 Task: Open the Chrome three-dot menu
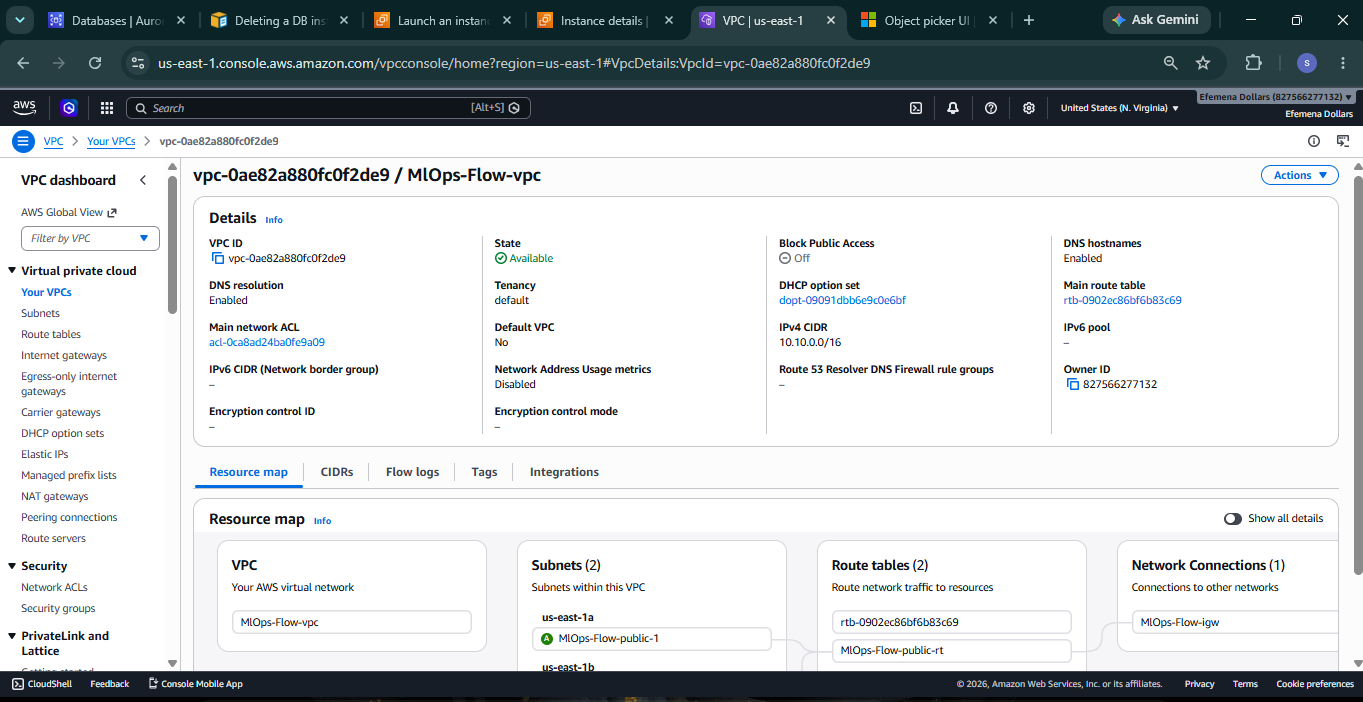(x=1342, y=63)
